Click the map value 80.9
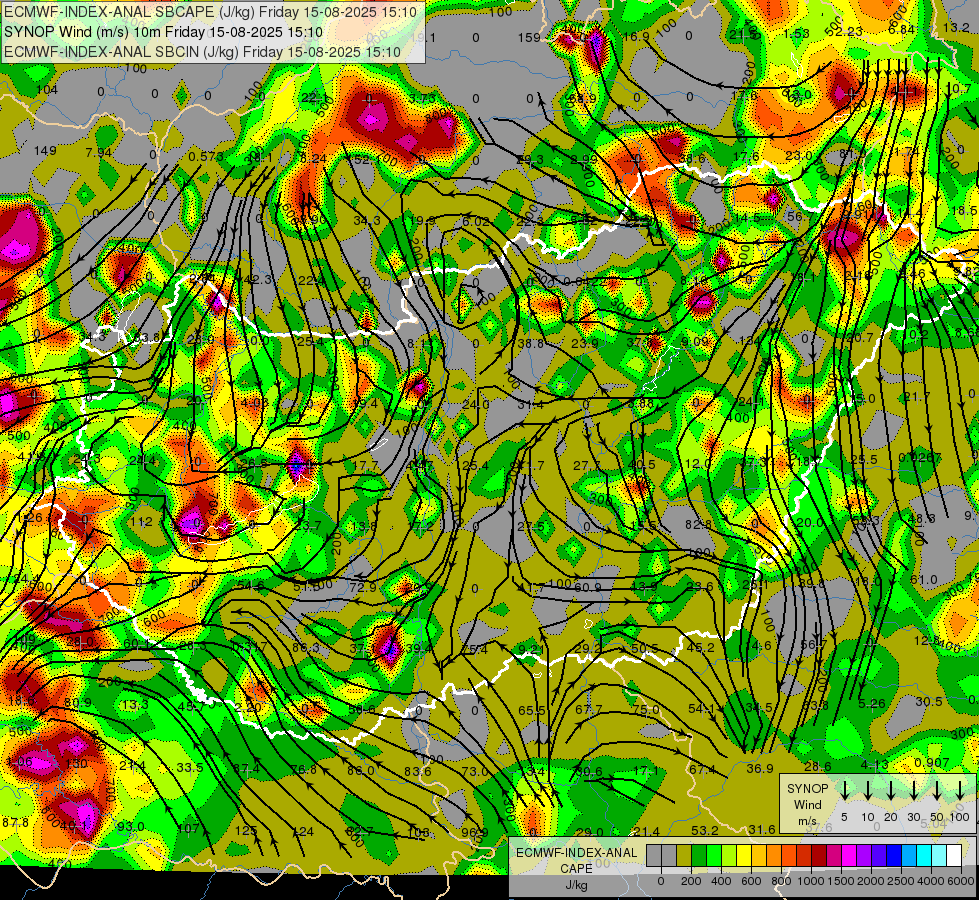The height and width of the screenshot is (900, 979). (77, 703)
